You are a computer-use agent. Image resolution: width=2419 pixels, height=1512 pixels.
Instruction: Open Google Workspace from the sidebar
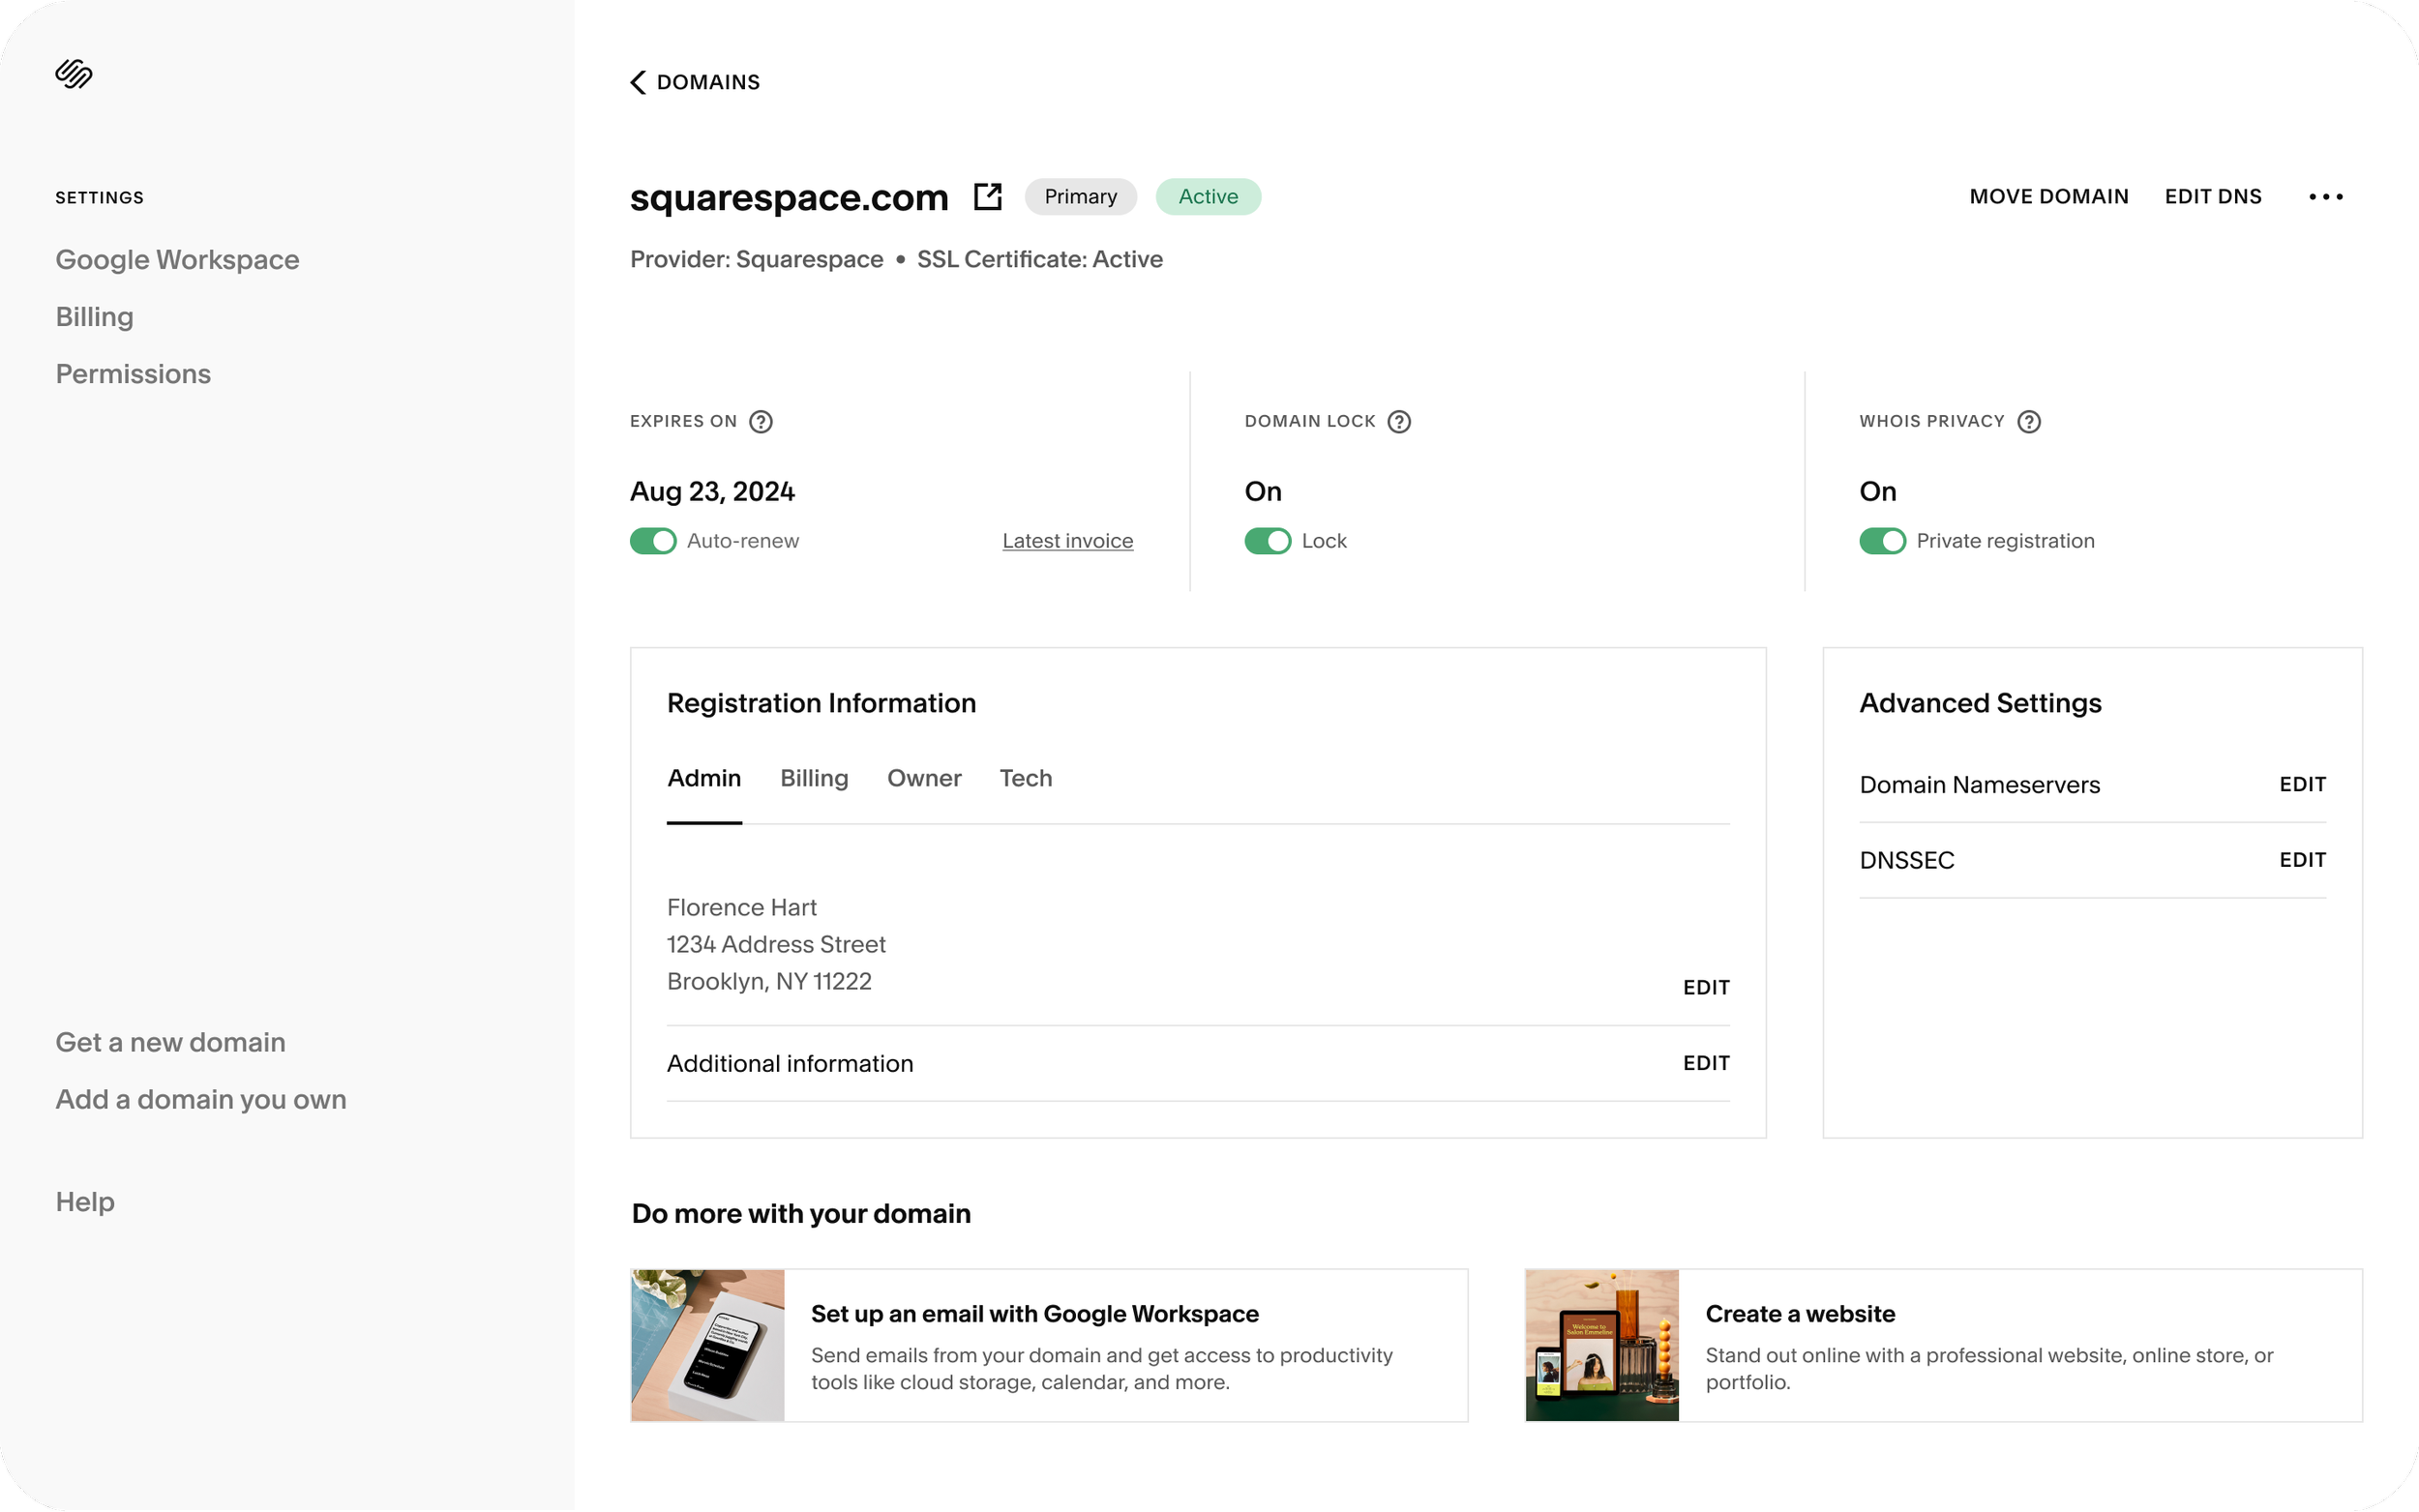pos(178,259)
